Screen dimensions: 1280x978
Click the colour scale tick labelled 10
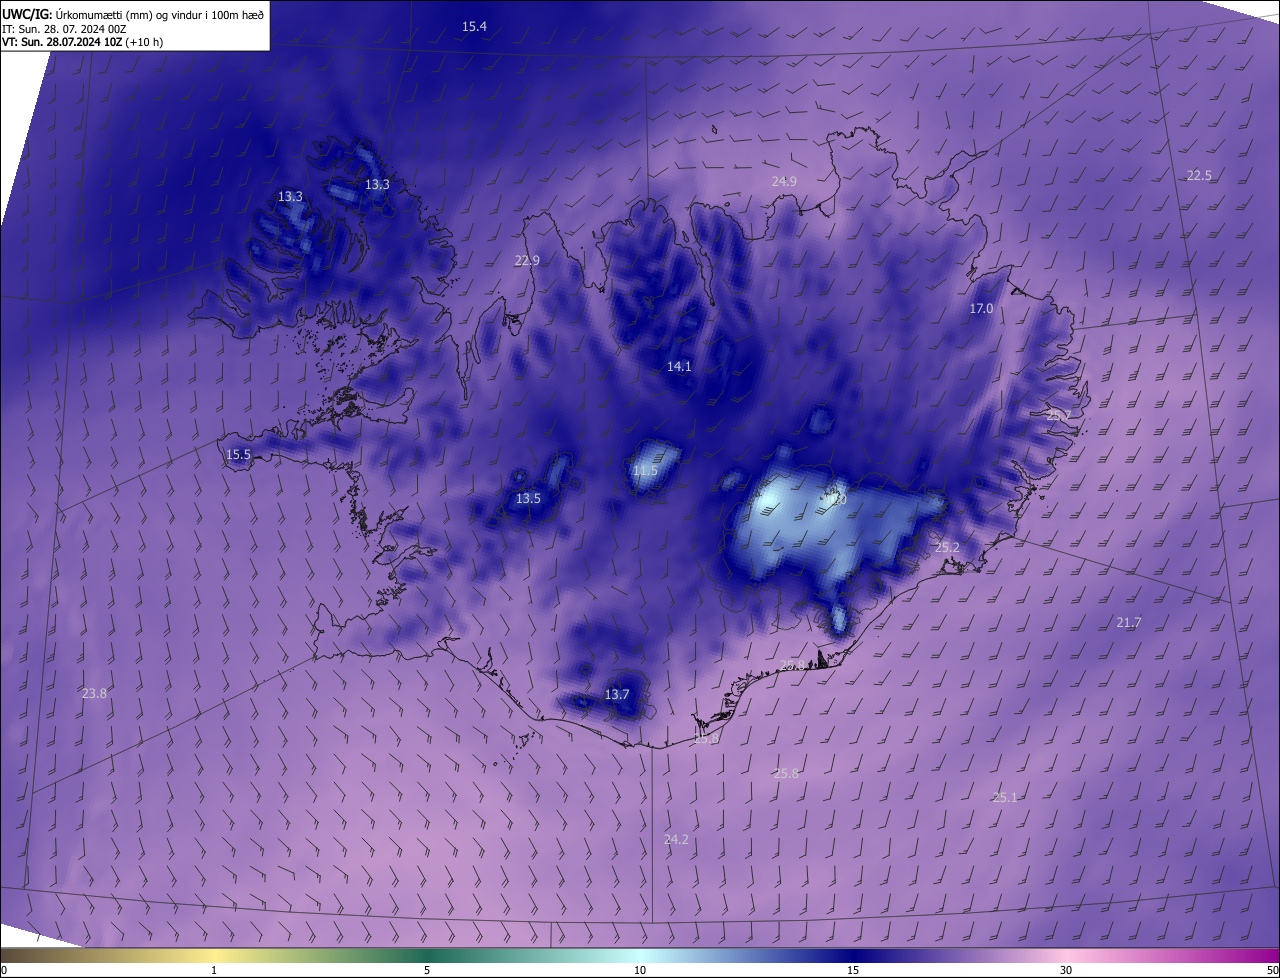pyautogui.click(x=640, y=971)
